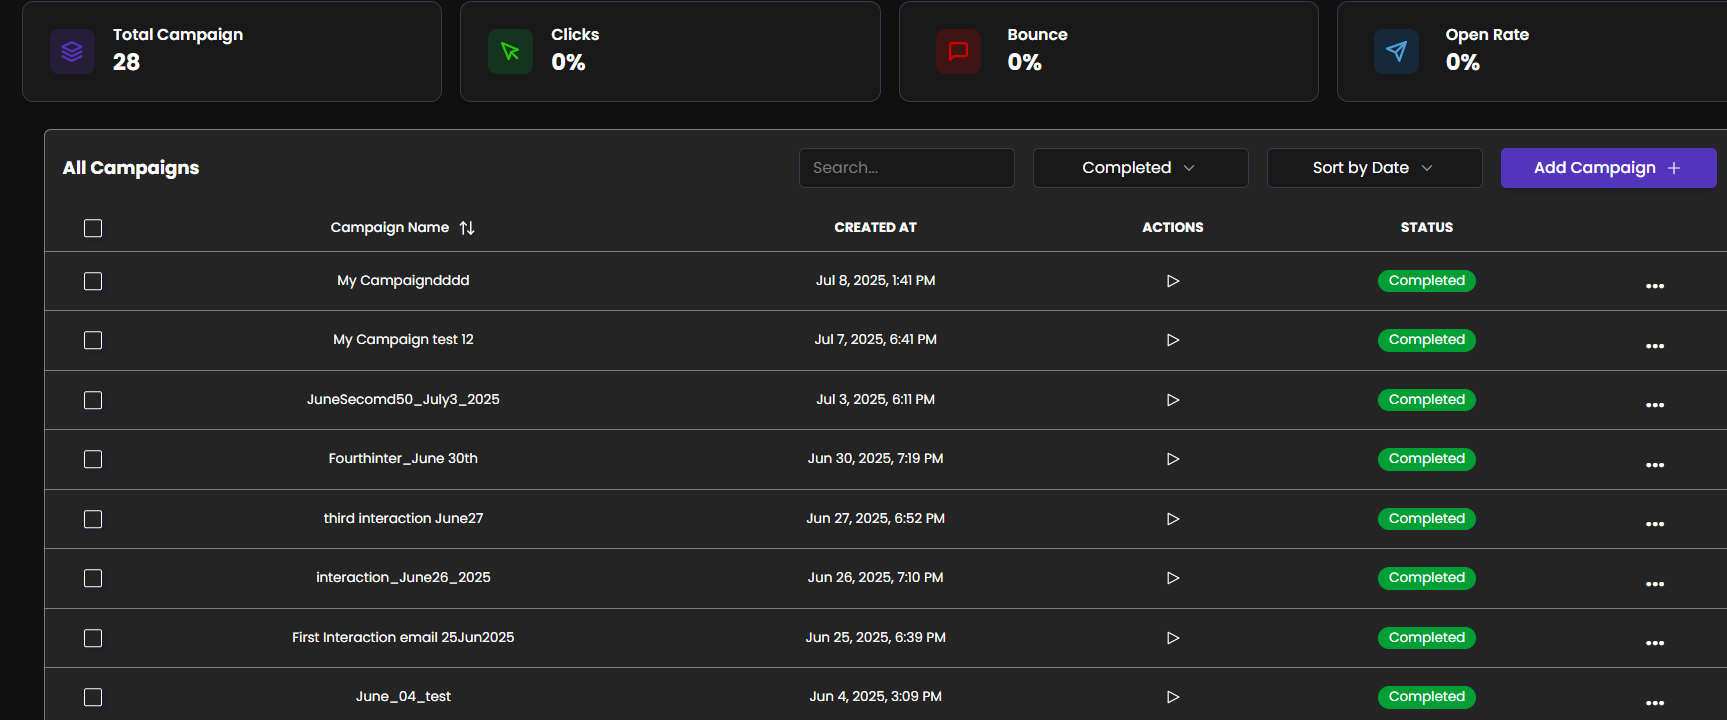
Task: Select the JuneSecomd50_July3_2025 checkbox
Action: [93, 400]
